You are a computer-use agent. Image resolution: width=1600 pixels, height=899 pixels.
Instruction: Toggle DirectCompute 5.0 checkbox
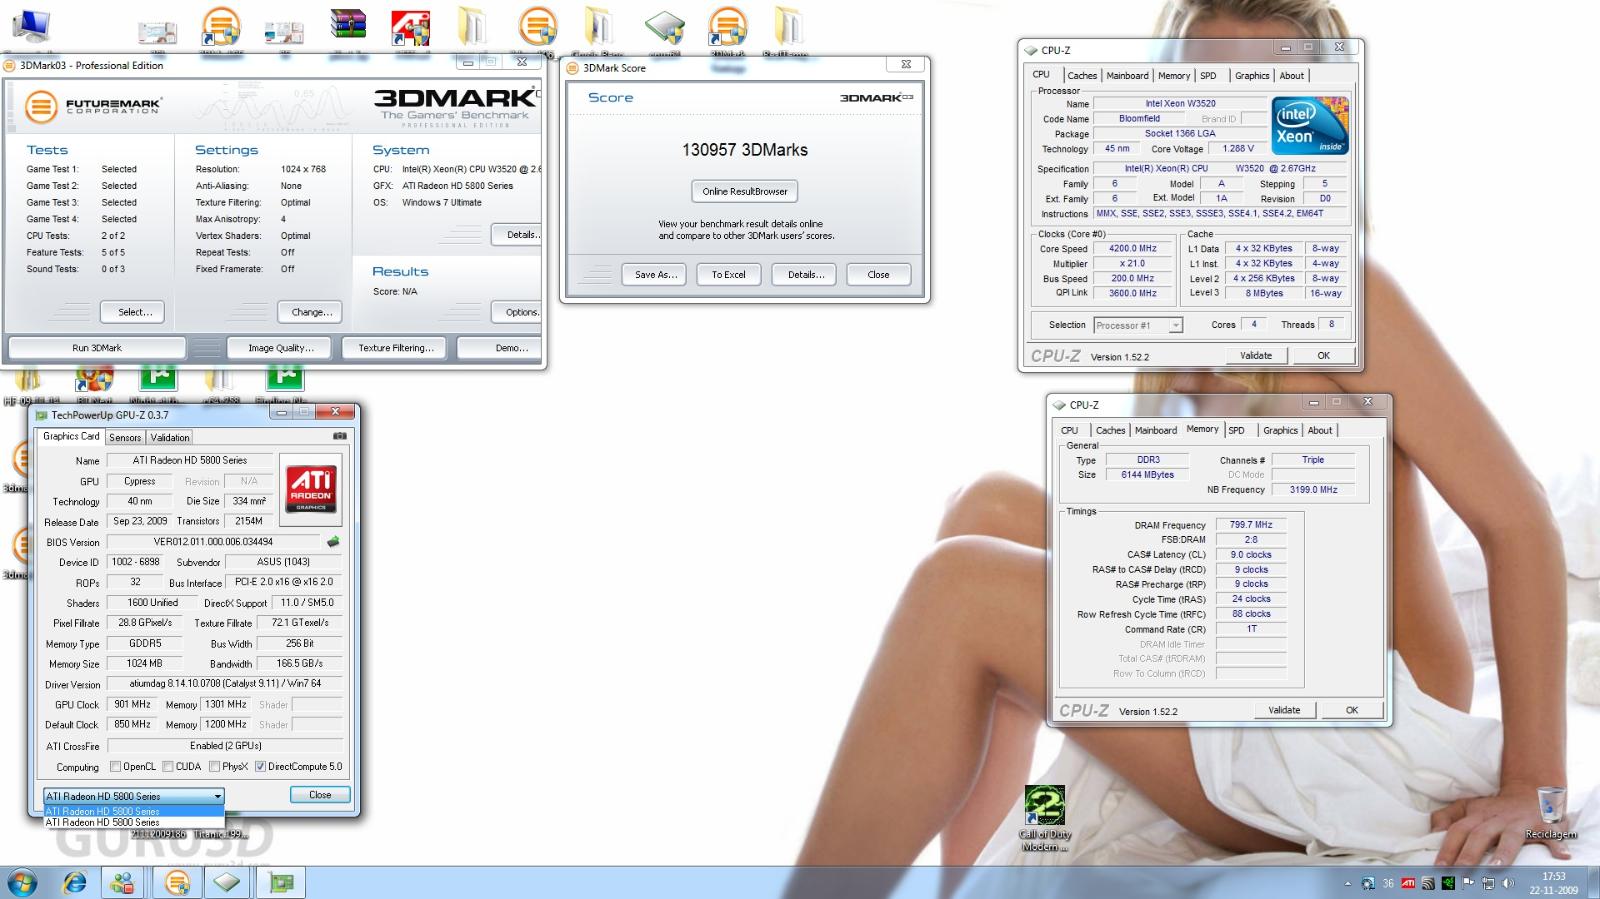[x=260, y=767]
